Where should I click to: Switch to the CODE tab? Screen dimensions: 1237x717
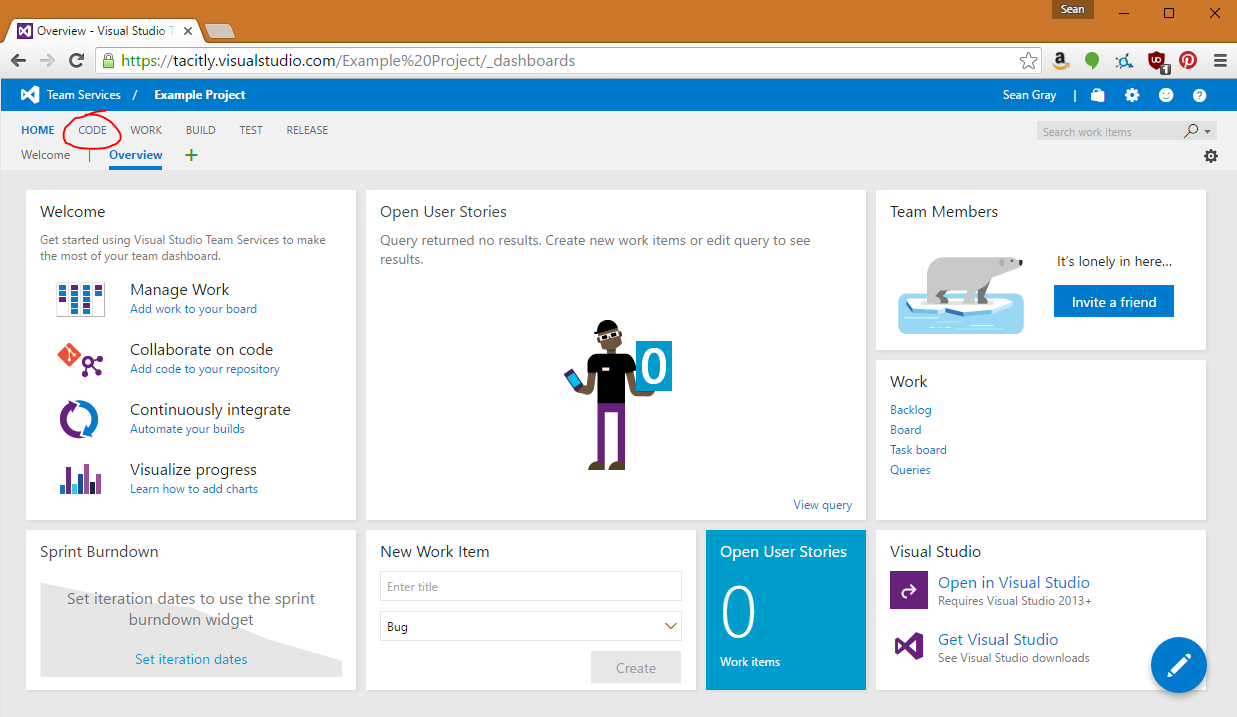click(x=92, y=130)
